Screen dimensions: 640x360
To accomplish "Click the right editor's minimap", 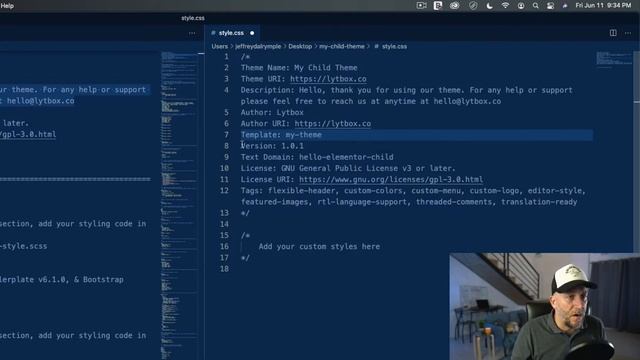I will [613, 59].
